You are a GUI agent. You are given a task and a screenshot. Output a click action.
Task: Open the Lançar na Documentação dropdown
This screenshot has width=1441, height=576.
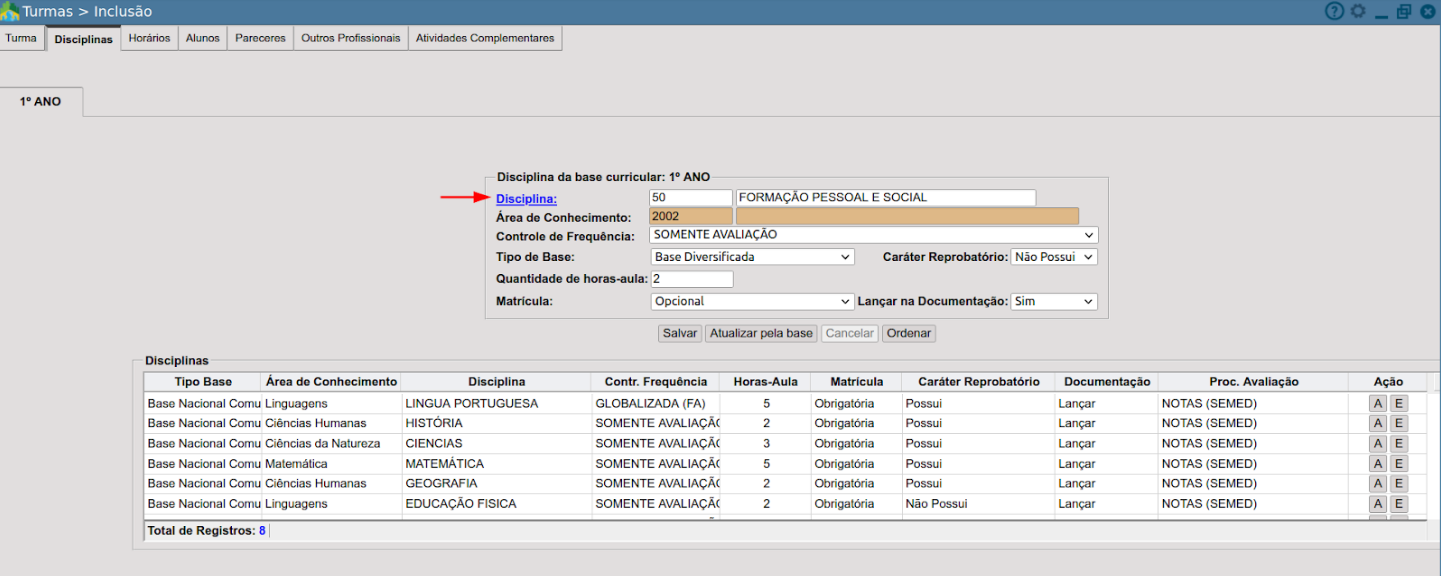(1054, 301)
